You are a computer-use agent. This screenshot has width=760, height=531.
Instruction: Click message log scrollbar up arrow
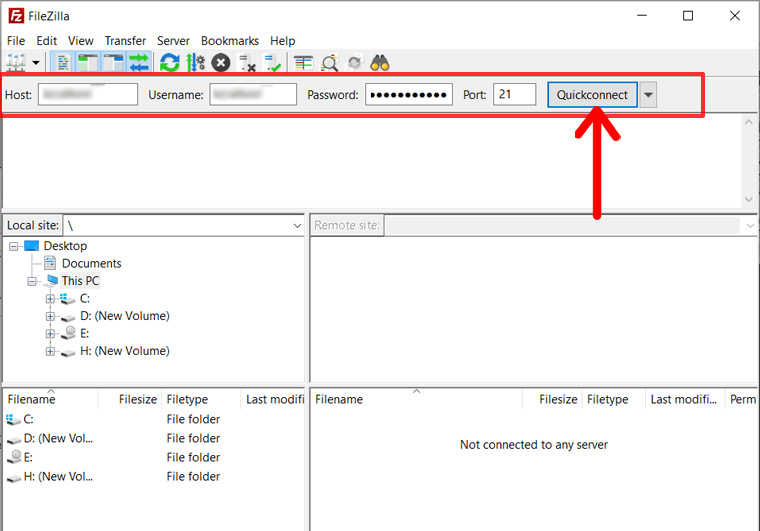pos(749,122)
